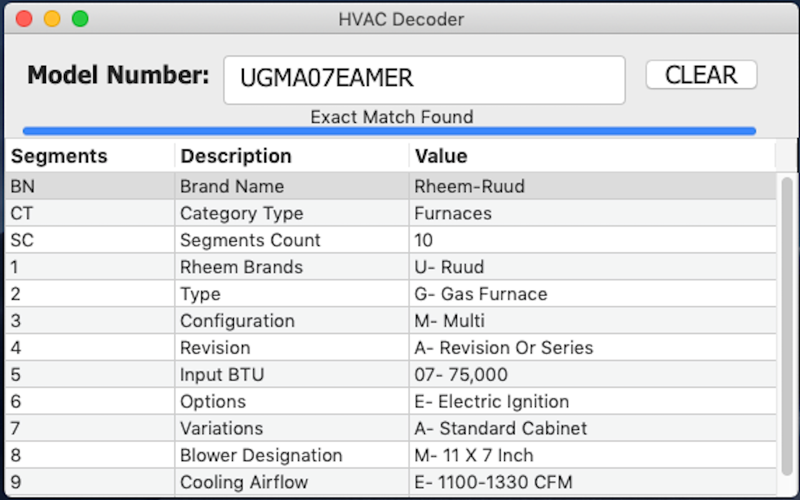Select the Variations description cell
800x500 pixels.
coord(292,429)
